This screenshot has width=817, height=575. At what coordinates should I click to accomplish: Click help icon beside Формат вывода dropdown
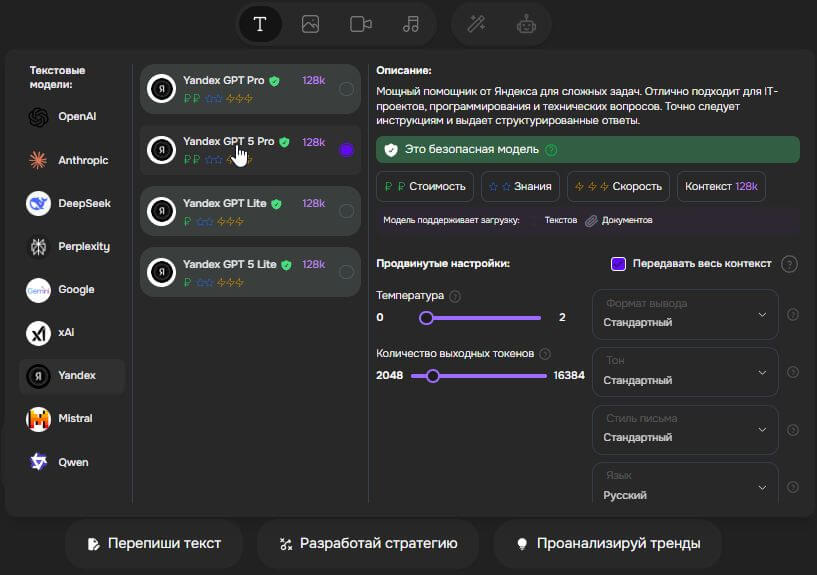pos(793,315)
